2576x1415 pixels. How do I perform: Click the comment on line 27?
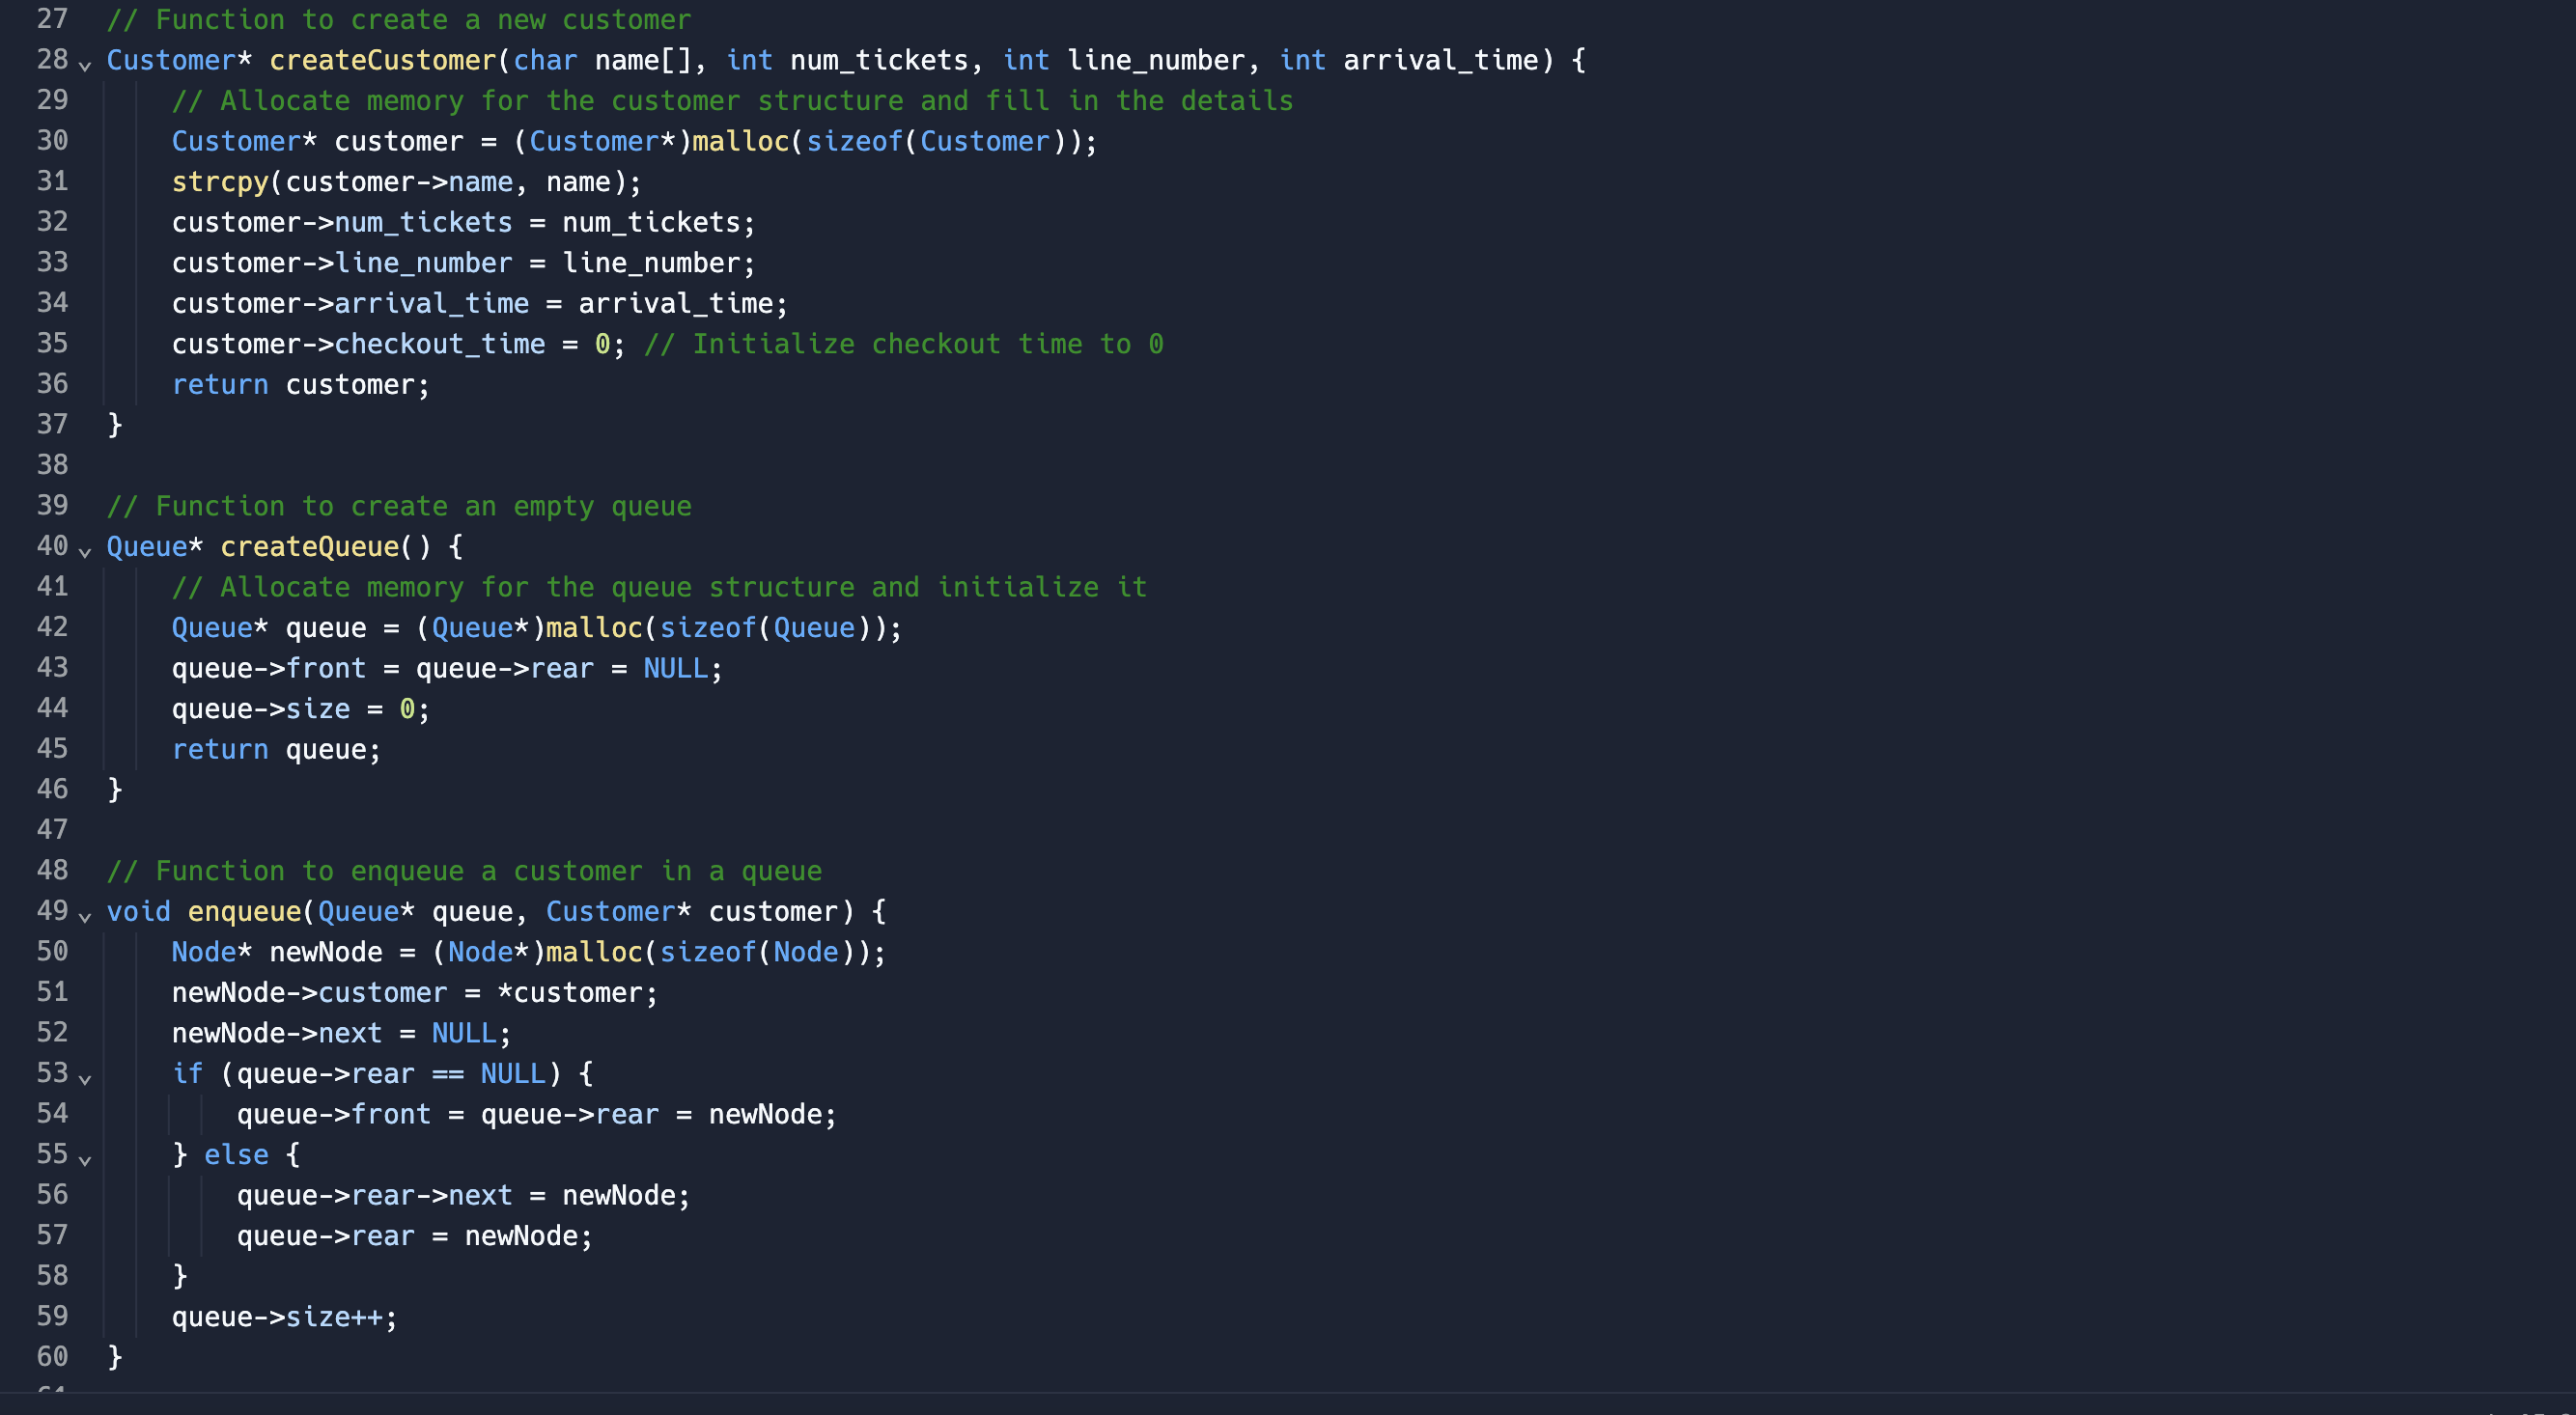400,19
